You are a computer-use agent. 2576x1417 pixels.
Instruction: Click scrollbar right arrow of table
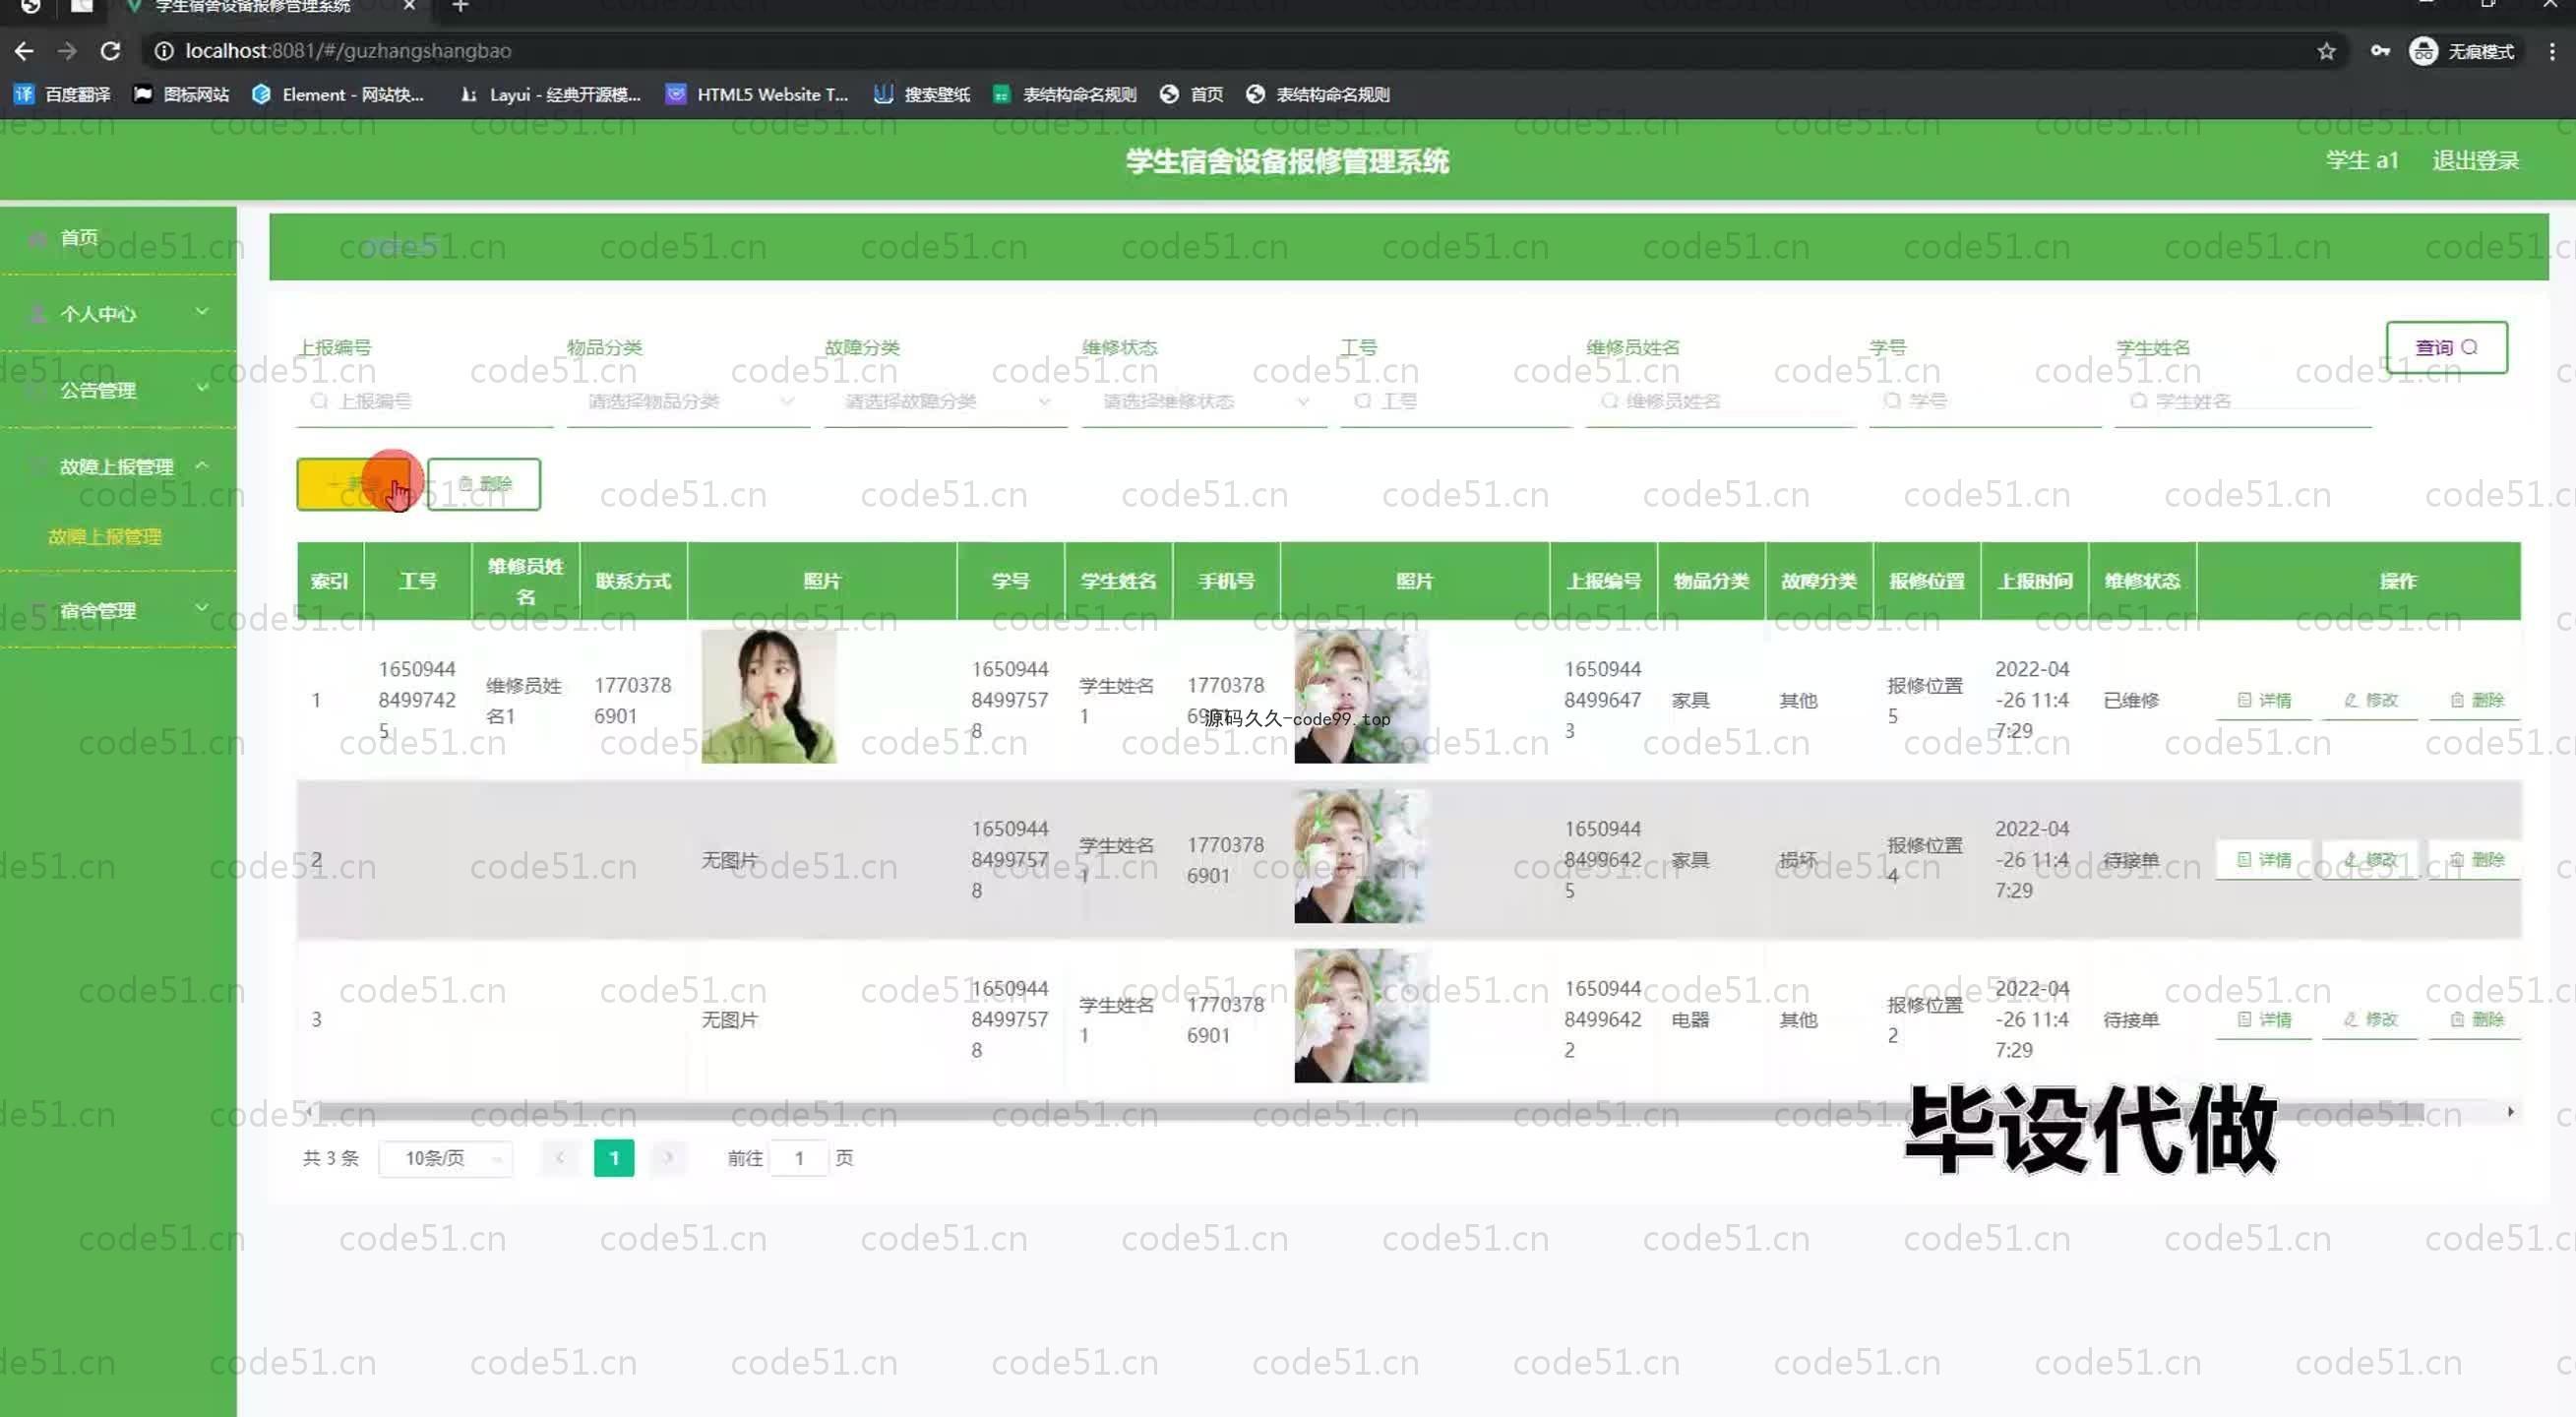[2510, 1112]
